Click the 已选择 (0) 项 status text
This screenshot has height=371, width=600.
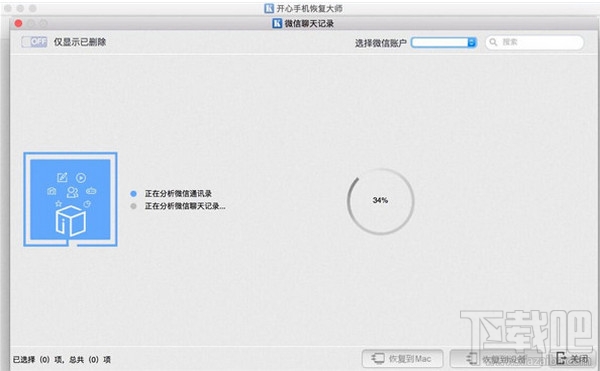pos(38,360)
